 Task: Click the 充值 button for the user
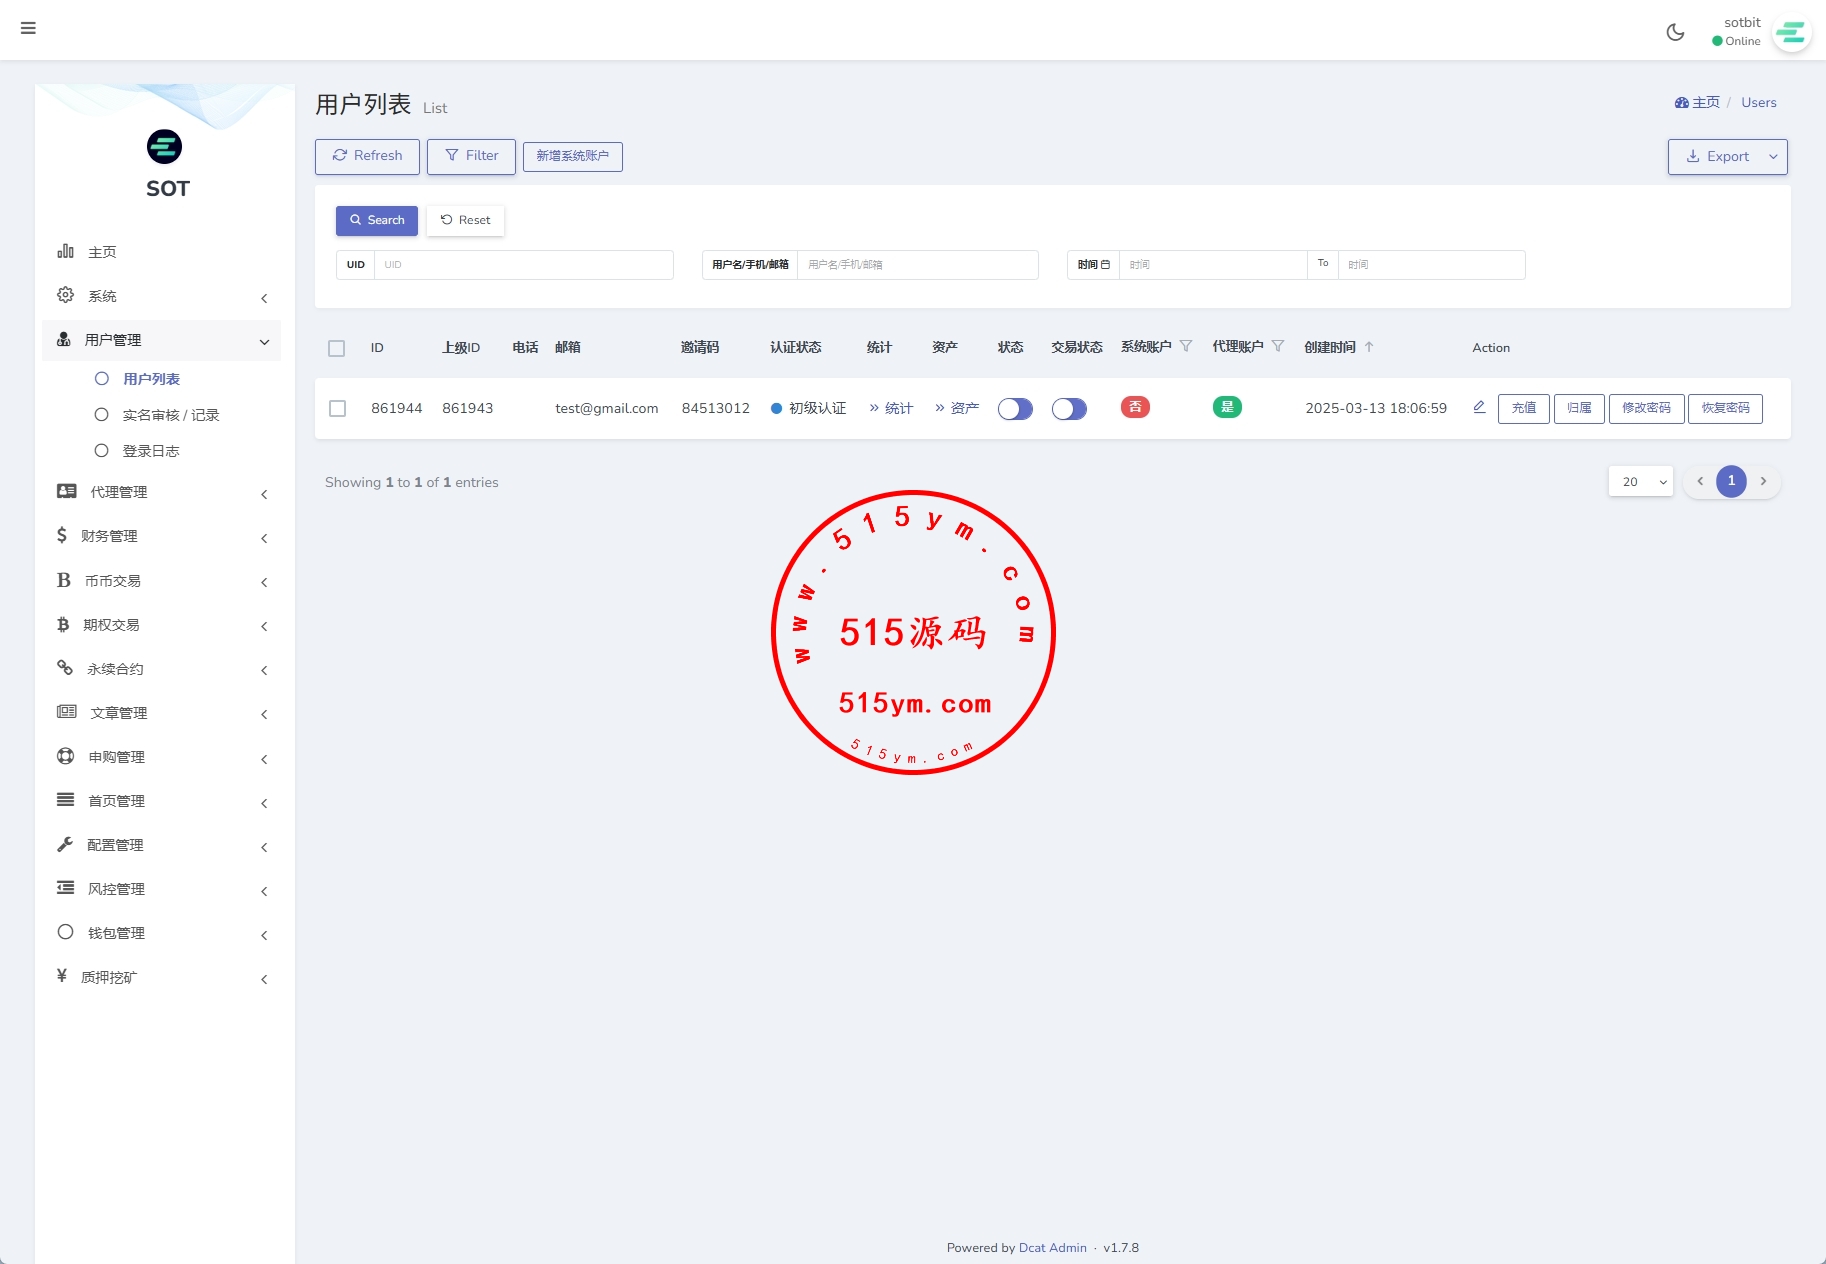point(1523,408)
